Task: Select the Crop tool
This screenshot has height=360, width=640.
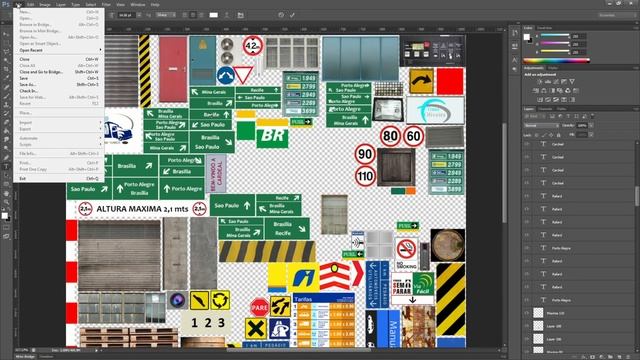Action: pyautogui.click(x=6, y=69)
